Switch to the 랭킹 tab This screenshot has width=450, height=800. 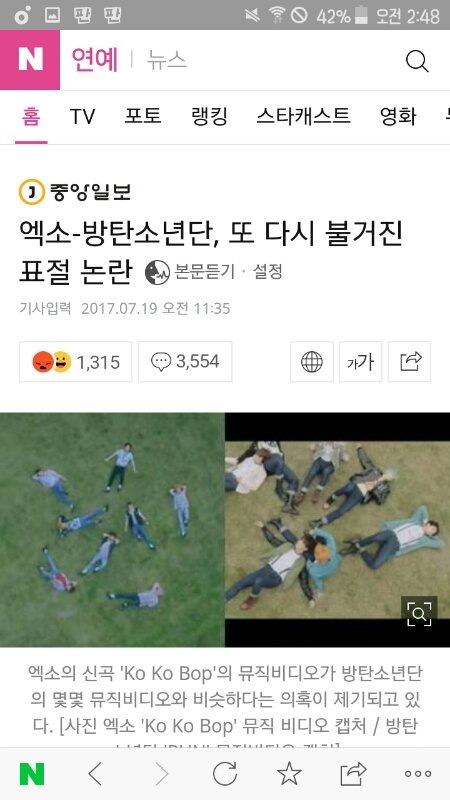coord(209,116)
